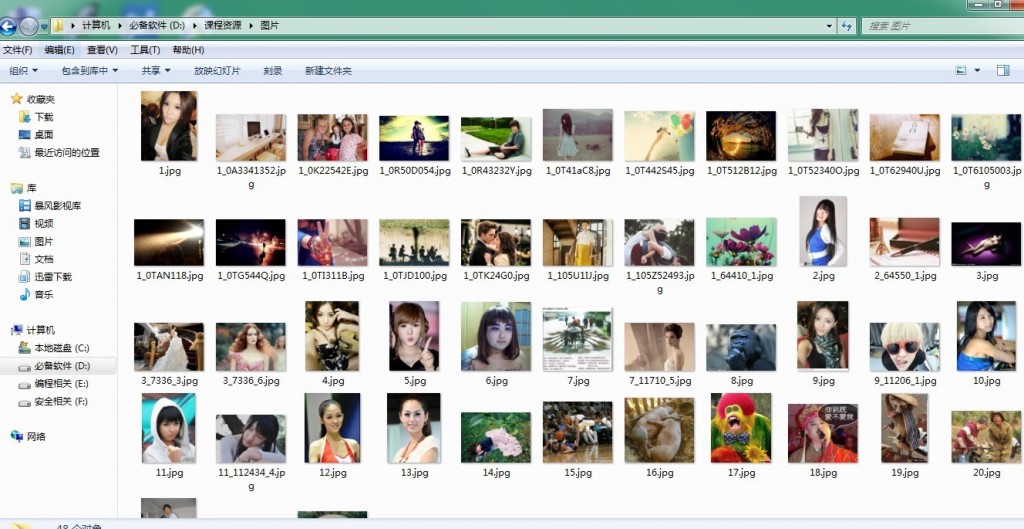Screen dimensions: 1024x529
Task: Select thumbnail of 1_0R50D054.jpg
Action: click(414, 138)
